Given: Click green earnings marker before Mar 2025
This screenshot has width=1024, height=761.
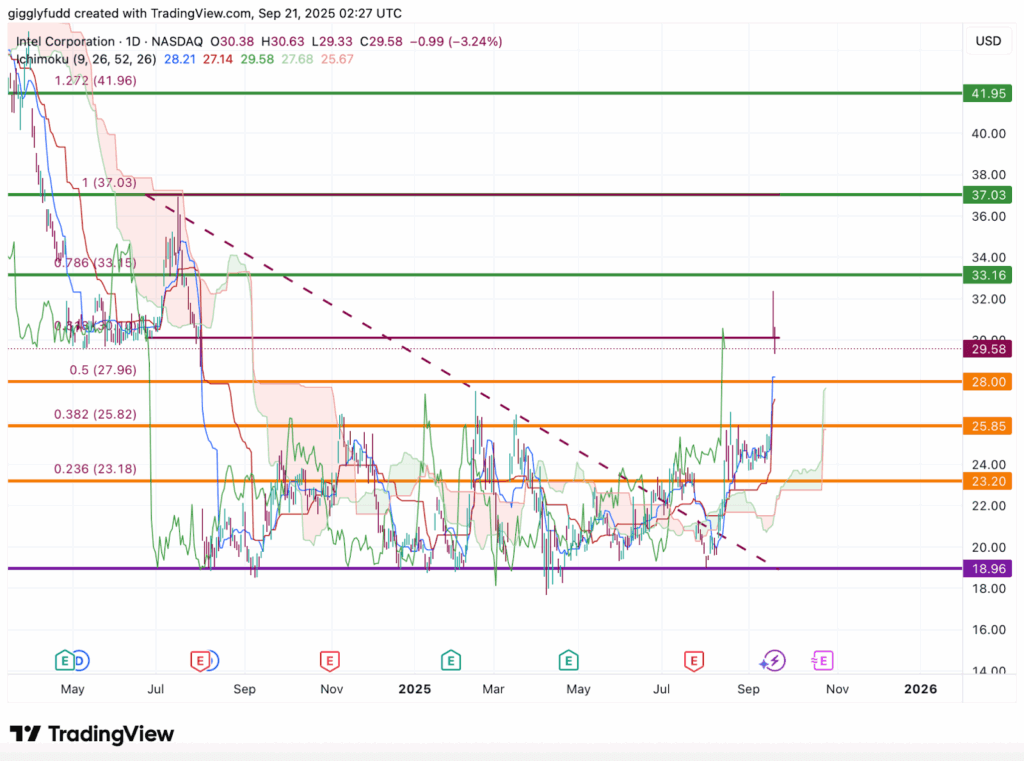Looking at the screenshot, I should [x=451, y=660].
